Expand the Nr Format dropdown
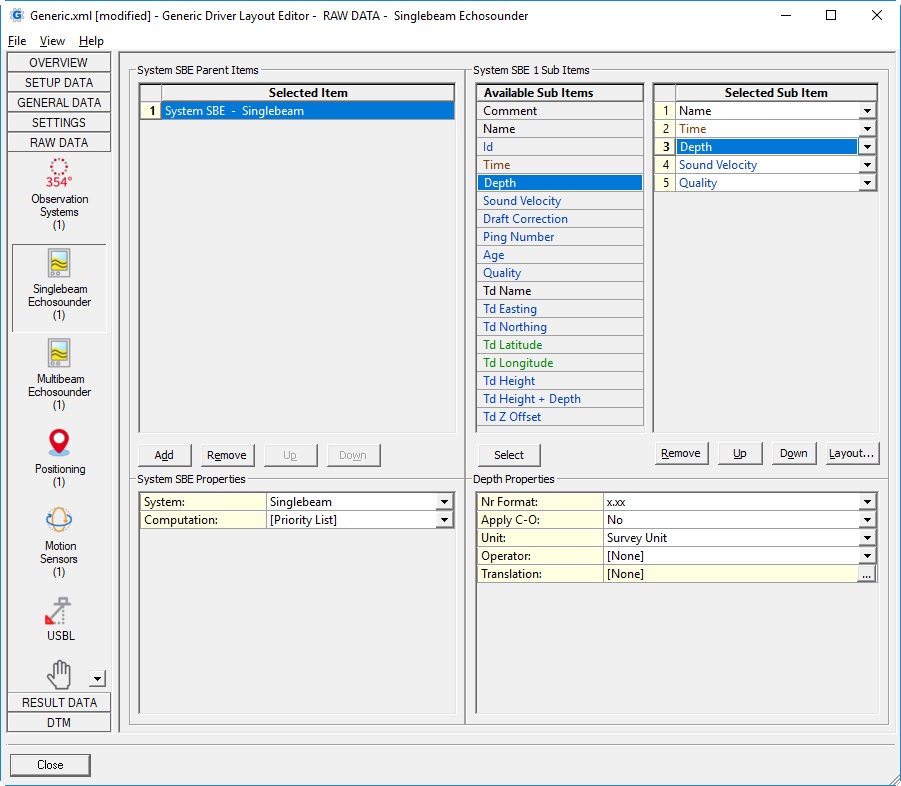 (x=867, y=502)
